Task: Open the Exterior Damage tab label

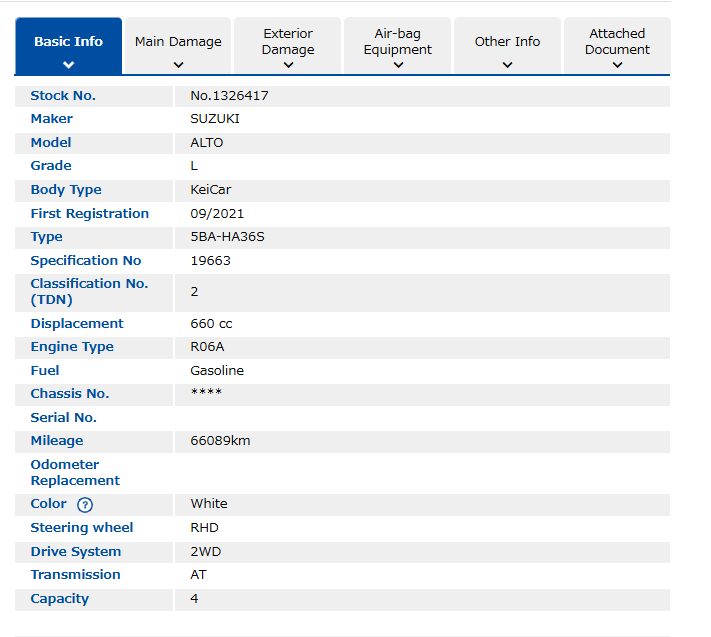Action: pyautogui.click(x=288, y=41)
